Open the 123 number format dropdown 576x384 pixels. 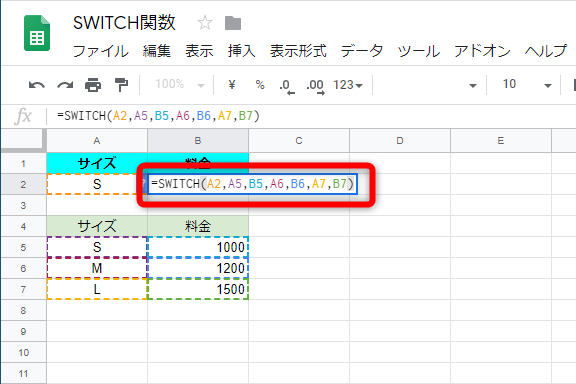pos(348,85)
